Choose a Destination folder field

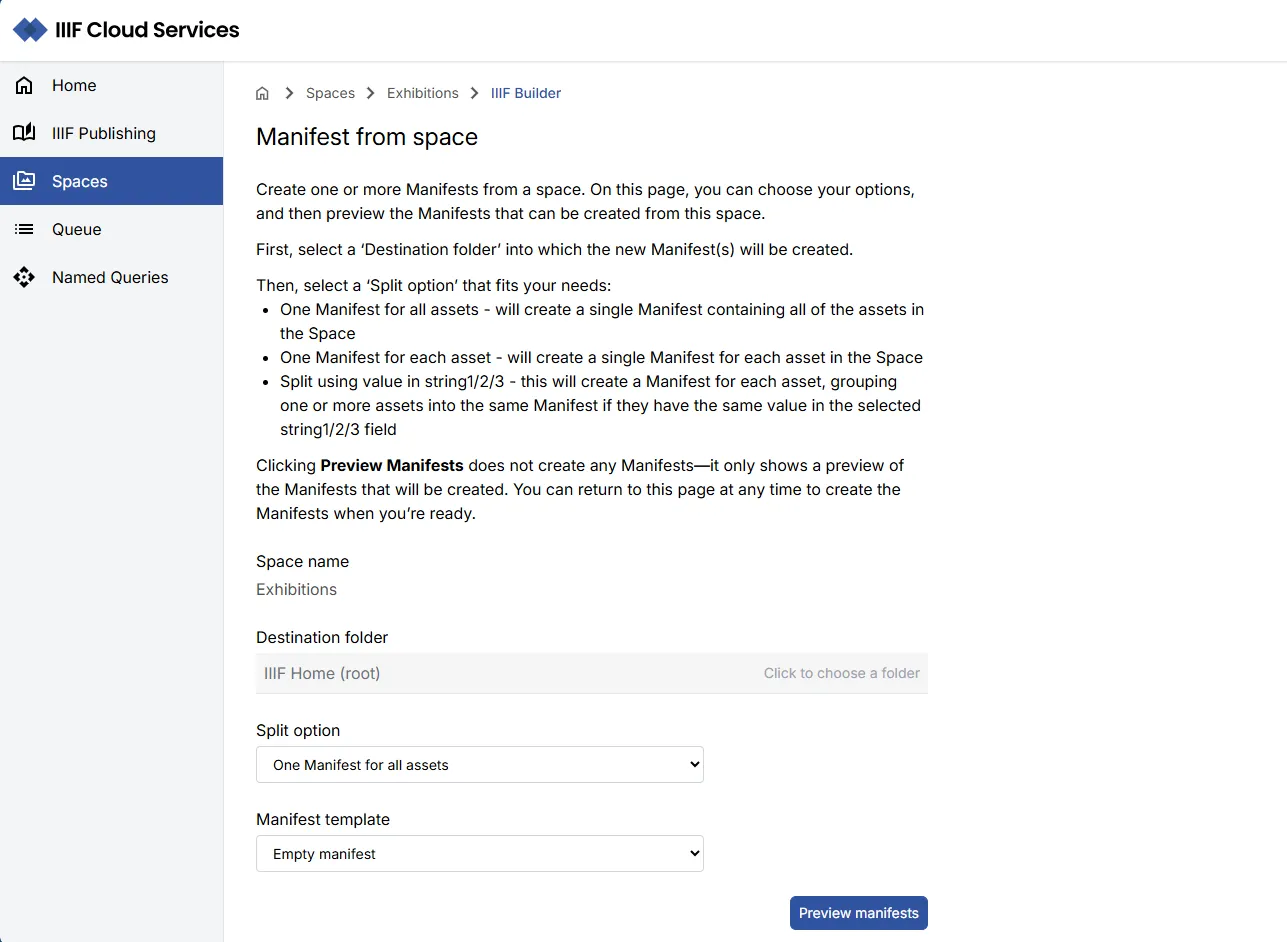point(592,673)
